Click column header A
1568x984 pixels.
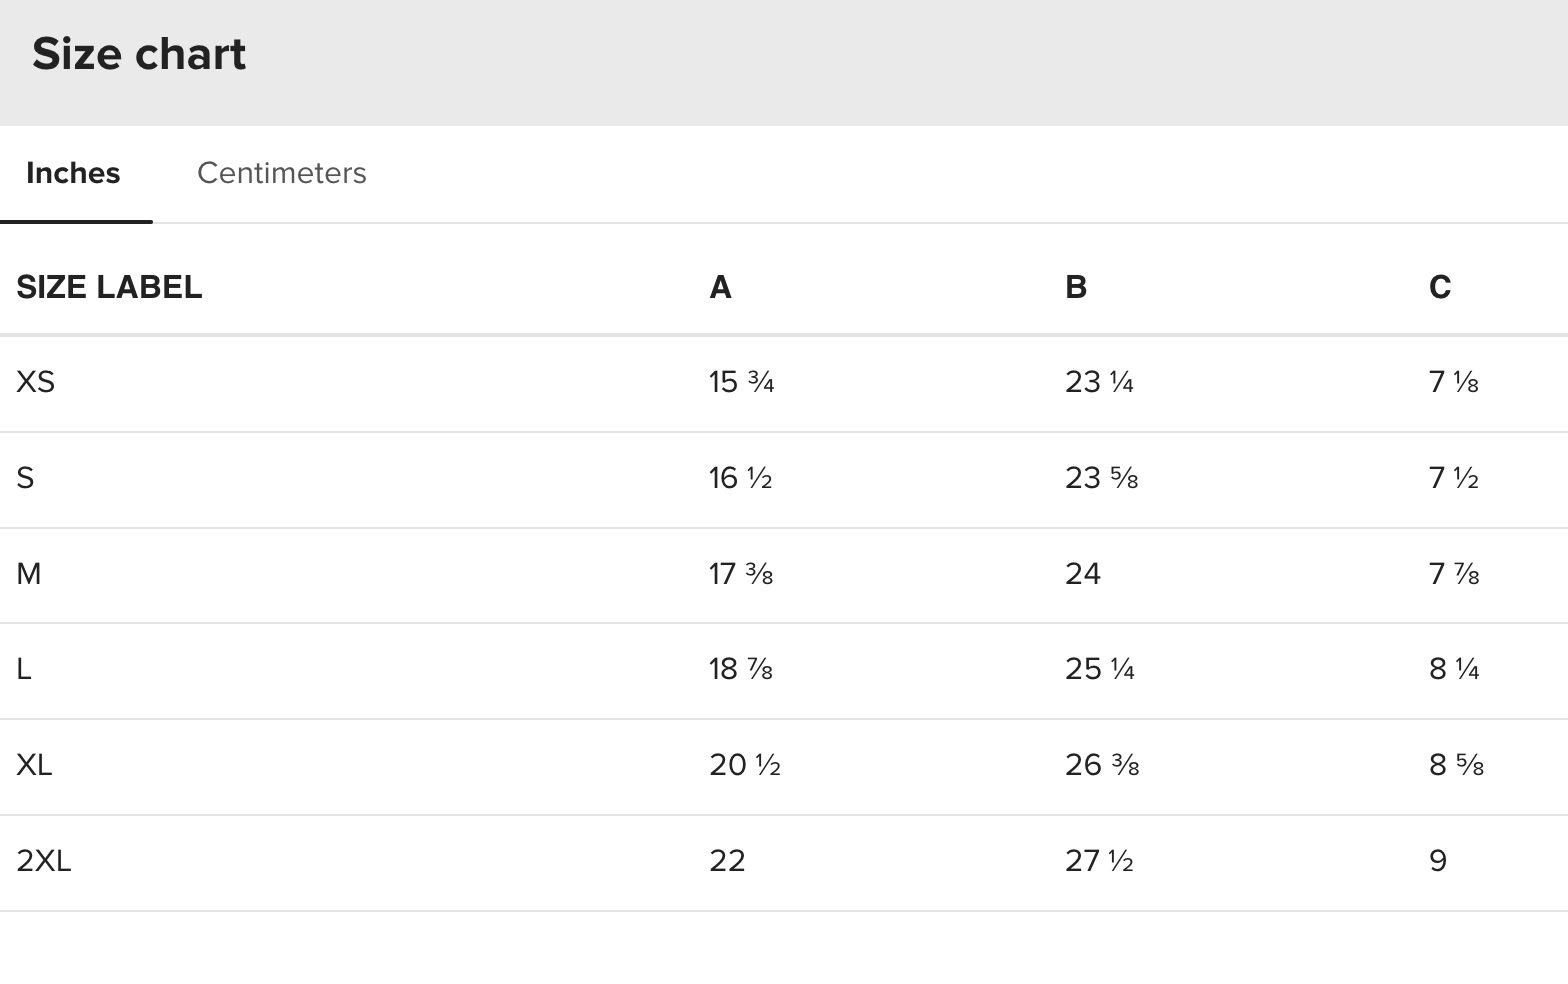720,287
